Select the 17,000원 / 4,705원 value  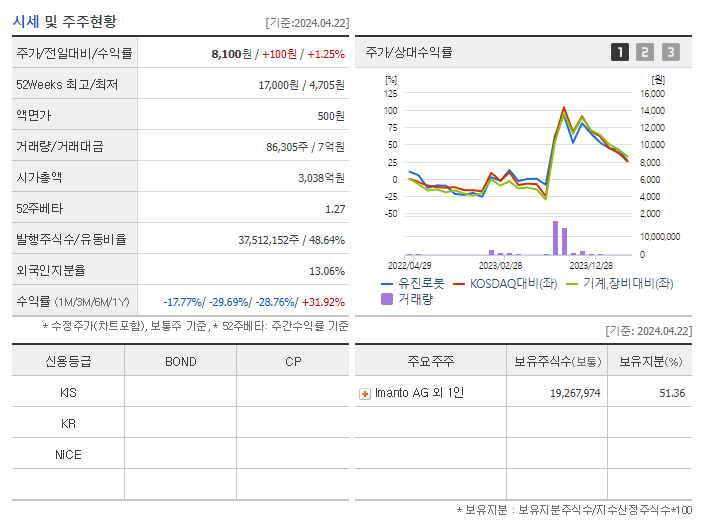point(301,85)
